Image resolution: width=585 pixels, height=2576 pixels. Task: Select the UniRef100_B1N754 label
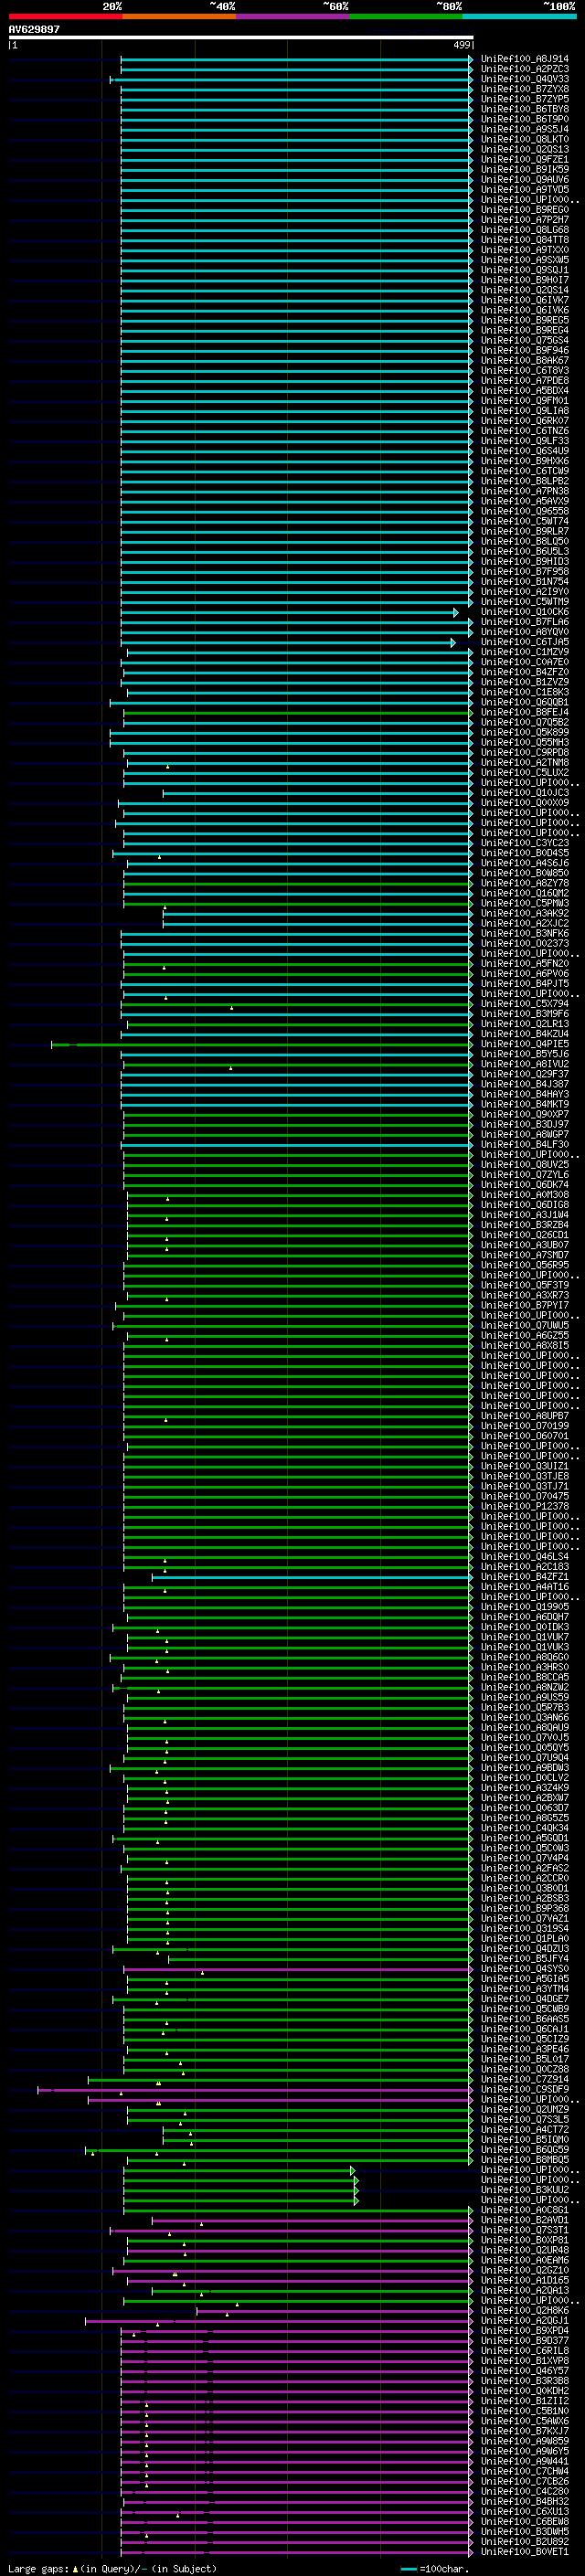(x=524, y=581)
